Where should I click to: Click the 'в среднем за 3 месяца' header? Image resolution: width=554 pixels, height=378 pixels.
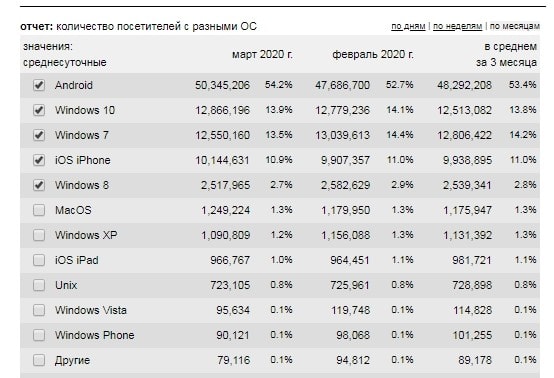click(506, 54)
